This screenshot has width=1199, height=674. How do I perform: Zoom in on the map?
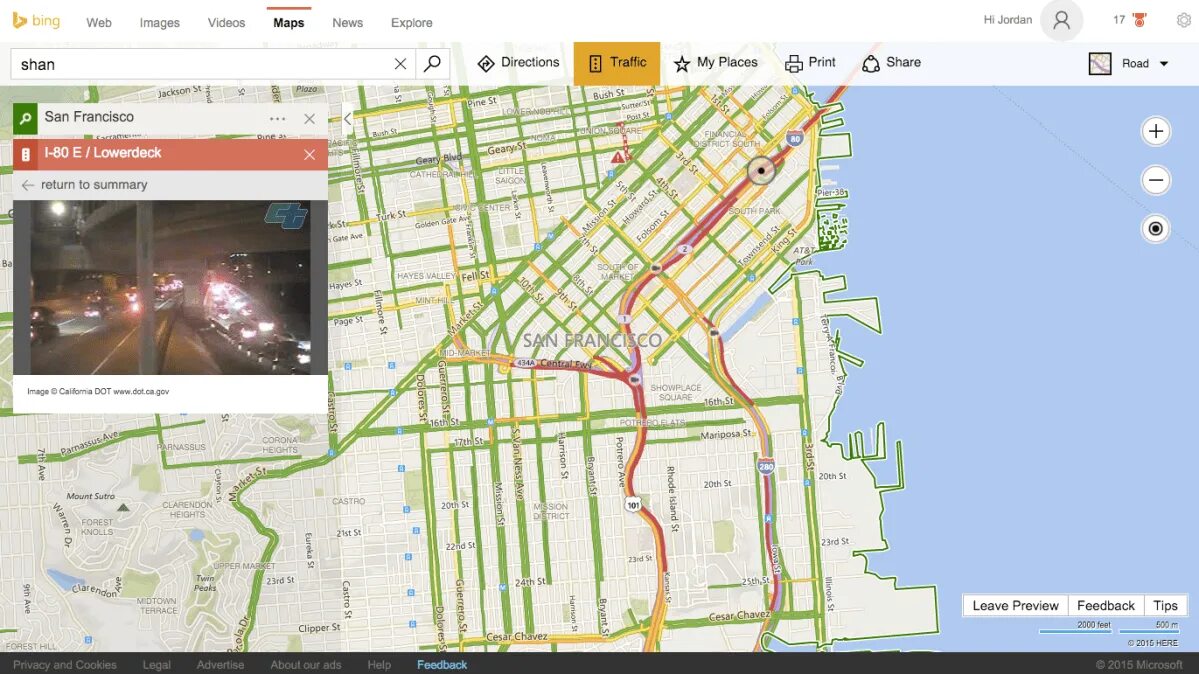(x=1155, y=132)
